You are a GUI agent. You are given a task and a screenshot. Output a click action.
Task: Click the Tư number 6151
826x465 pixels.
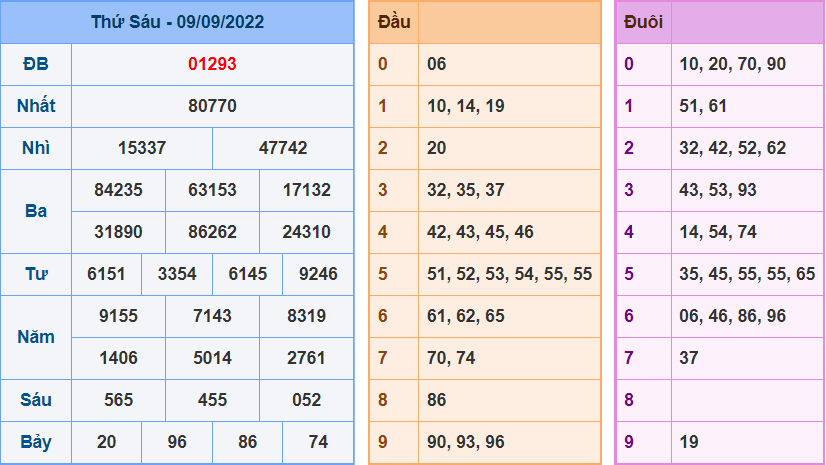coord(106,274)
